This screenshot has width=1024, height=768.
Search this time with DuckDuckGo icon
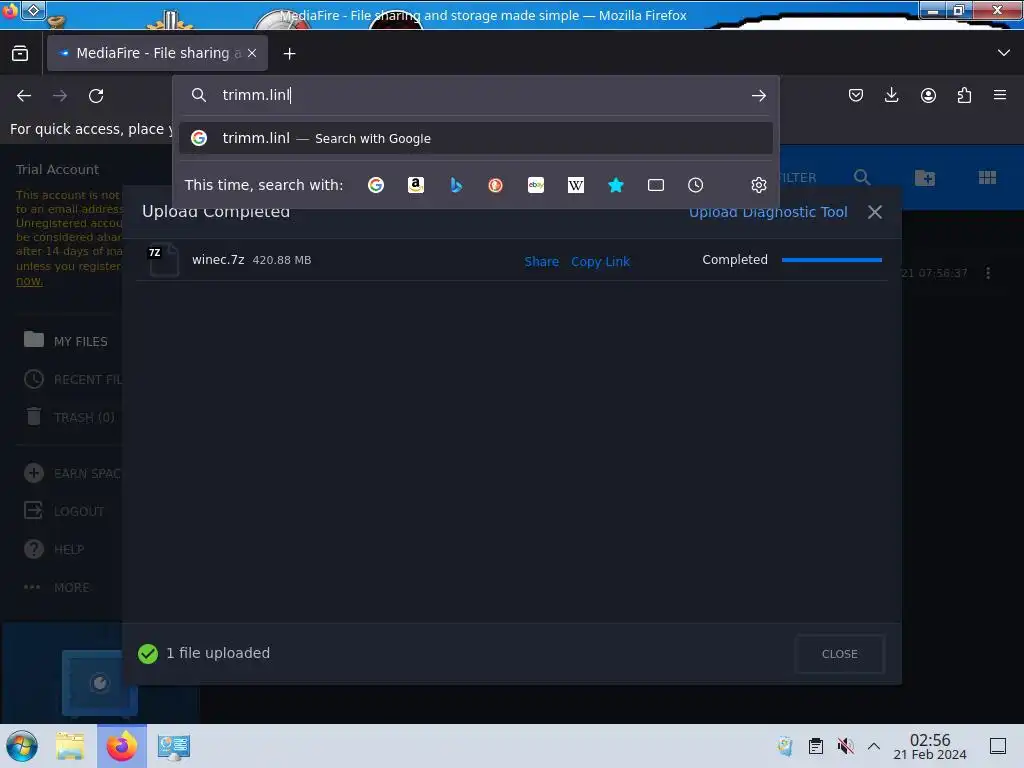[496, 185]
